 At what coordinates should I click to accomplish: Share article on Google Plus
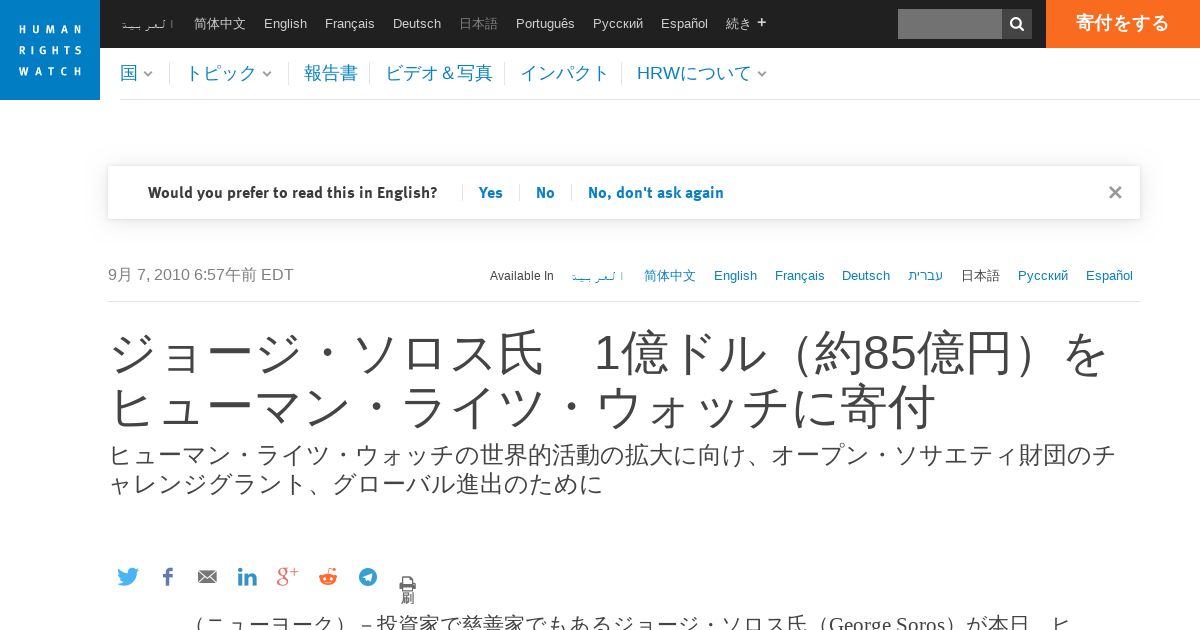(x=288, y=576)
